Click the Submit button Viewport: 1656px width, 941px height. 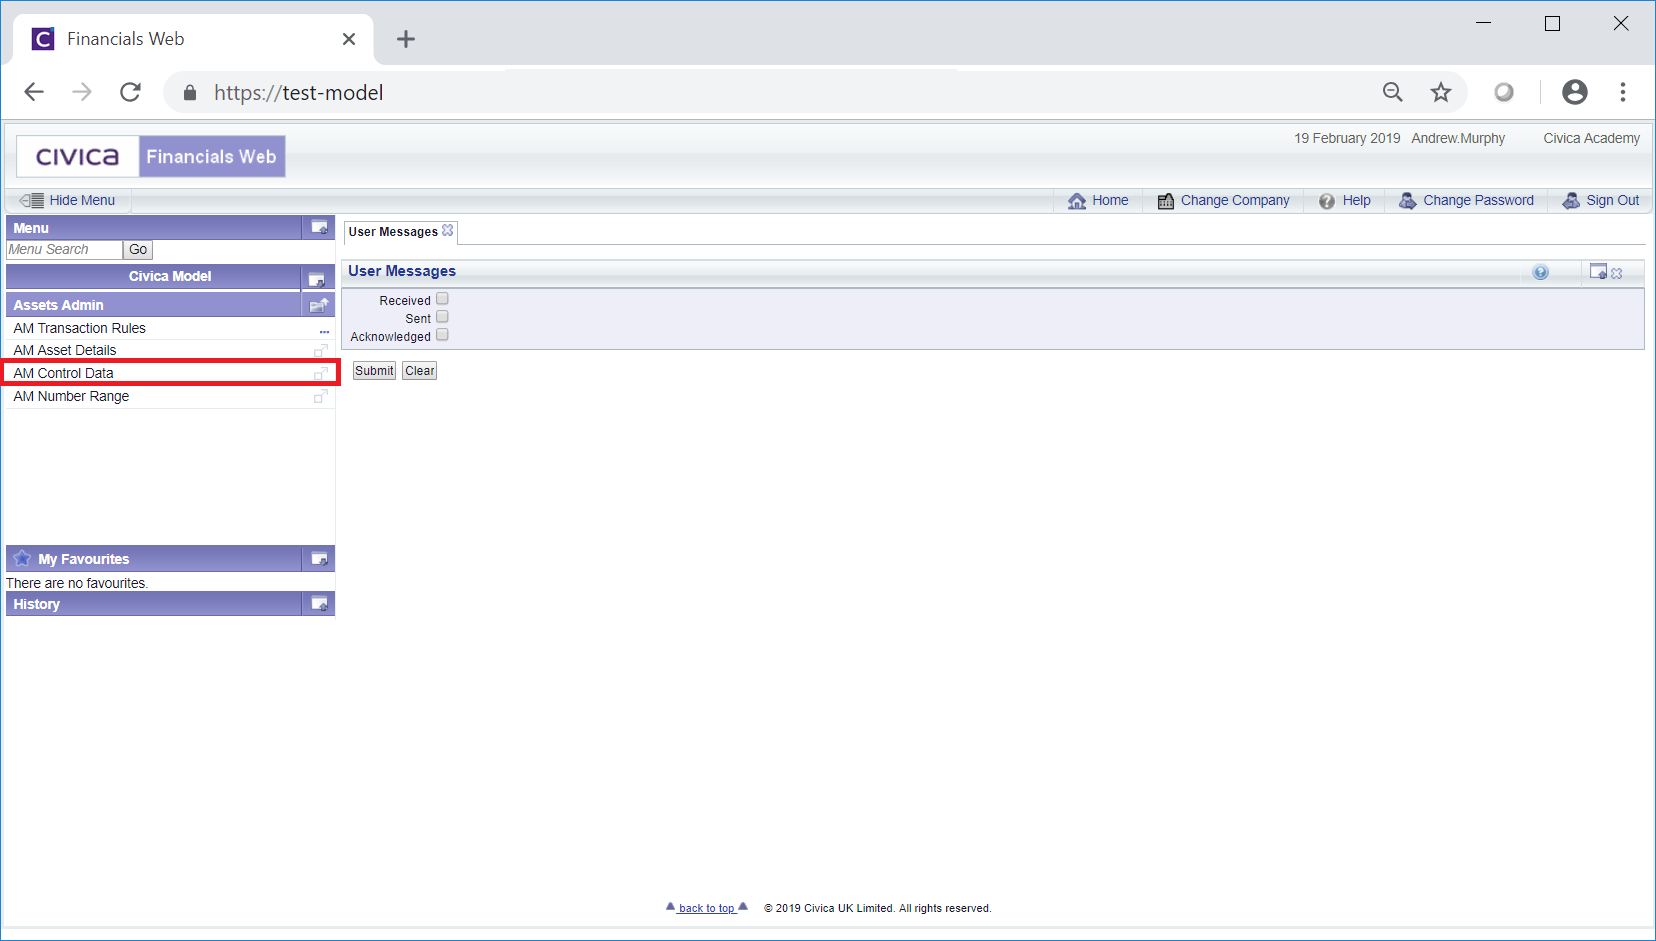click(374, 371)
